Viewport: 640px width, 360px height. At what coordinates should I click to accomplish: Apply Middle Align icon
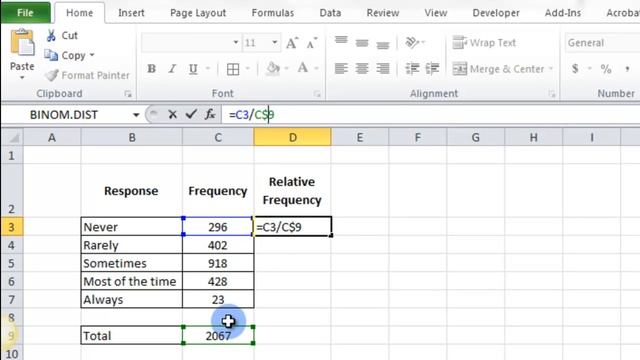362,42
